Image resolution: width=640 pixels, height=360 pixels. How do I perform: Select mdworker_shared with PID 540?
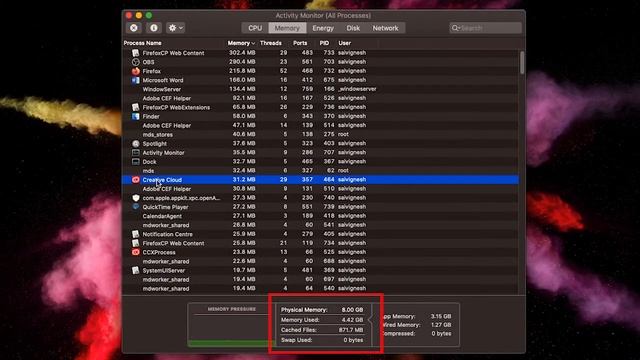tap(320, 288)
